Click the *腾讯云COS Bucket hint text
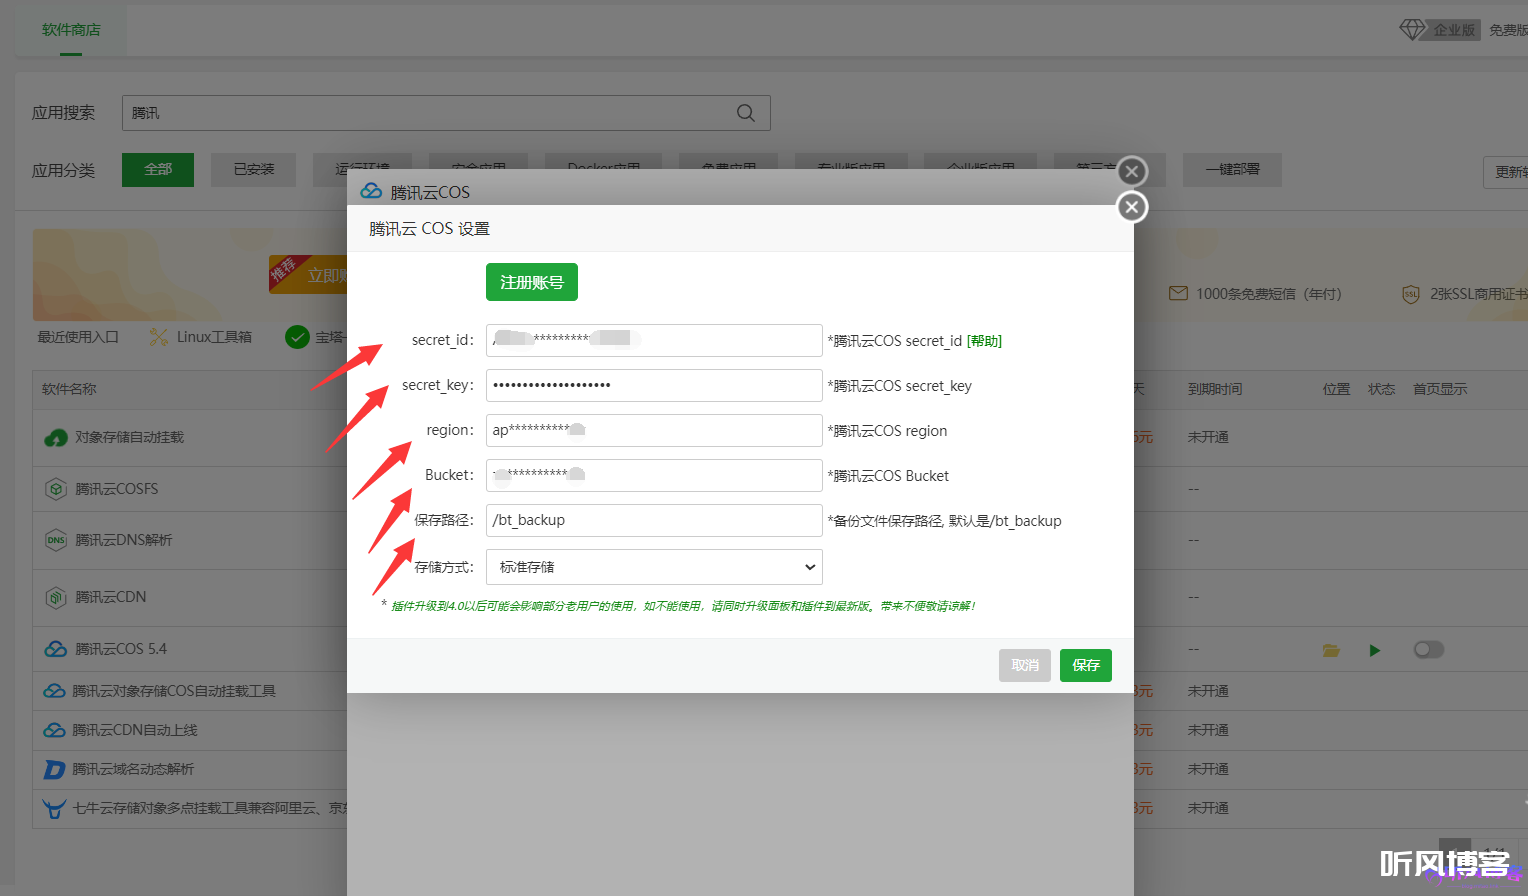Screen dimensions: 1528x896 point(888,476)
